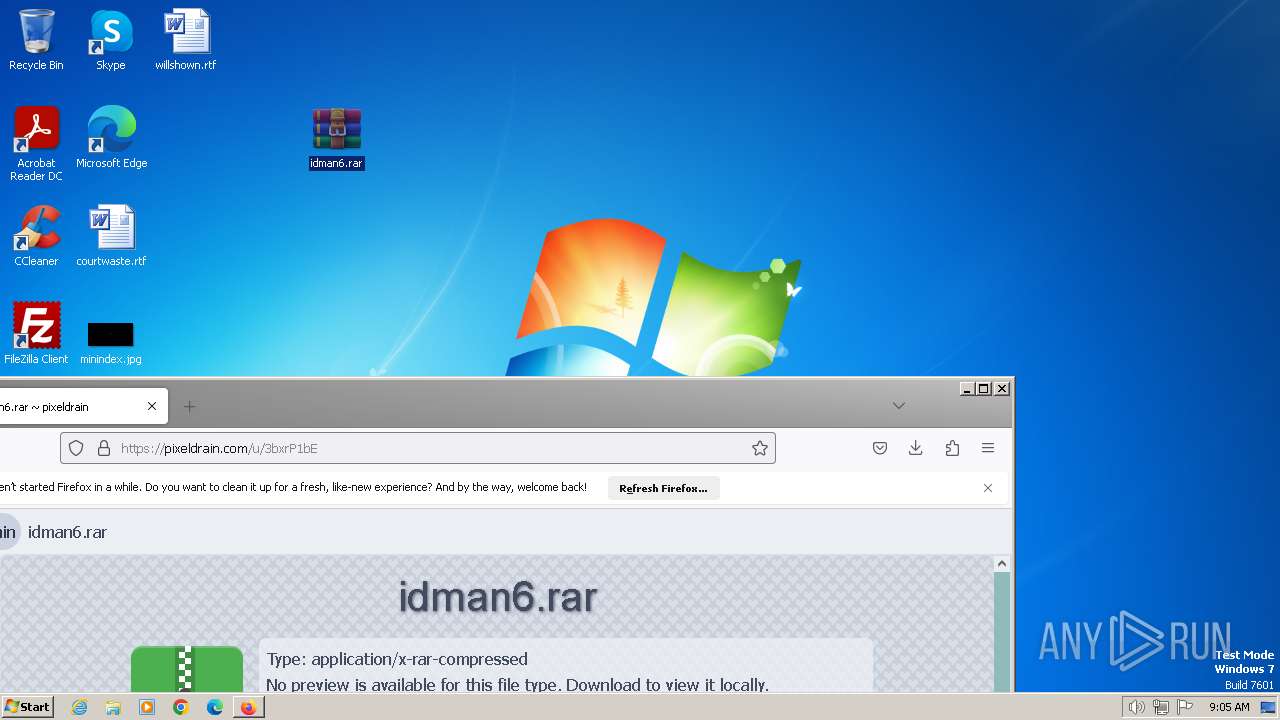Open a new Firefox tab
Image resolution: width=1280 pixels, height=720 pixels.
pyautogui.click(x=189, y=406)
